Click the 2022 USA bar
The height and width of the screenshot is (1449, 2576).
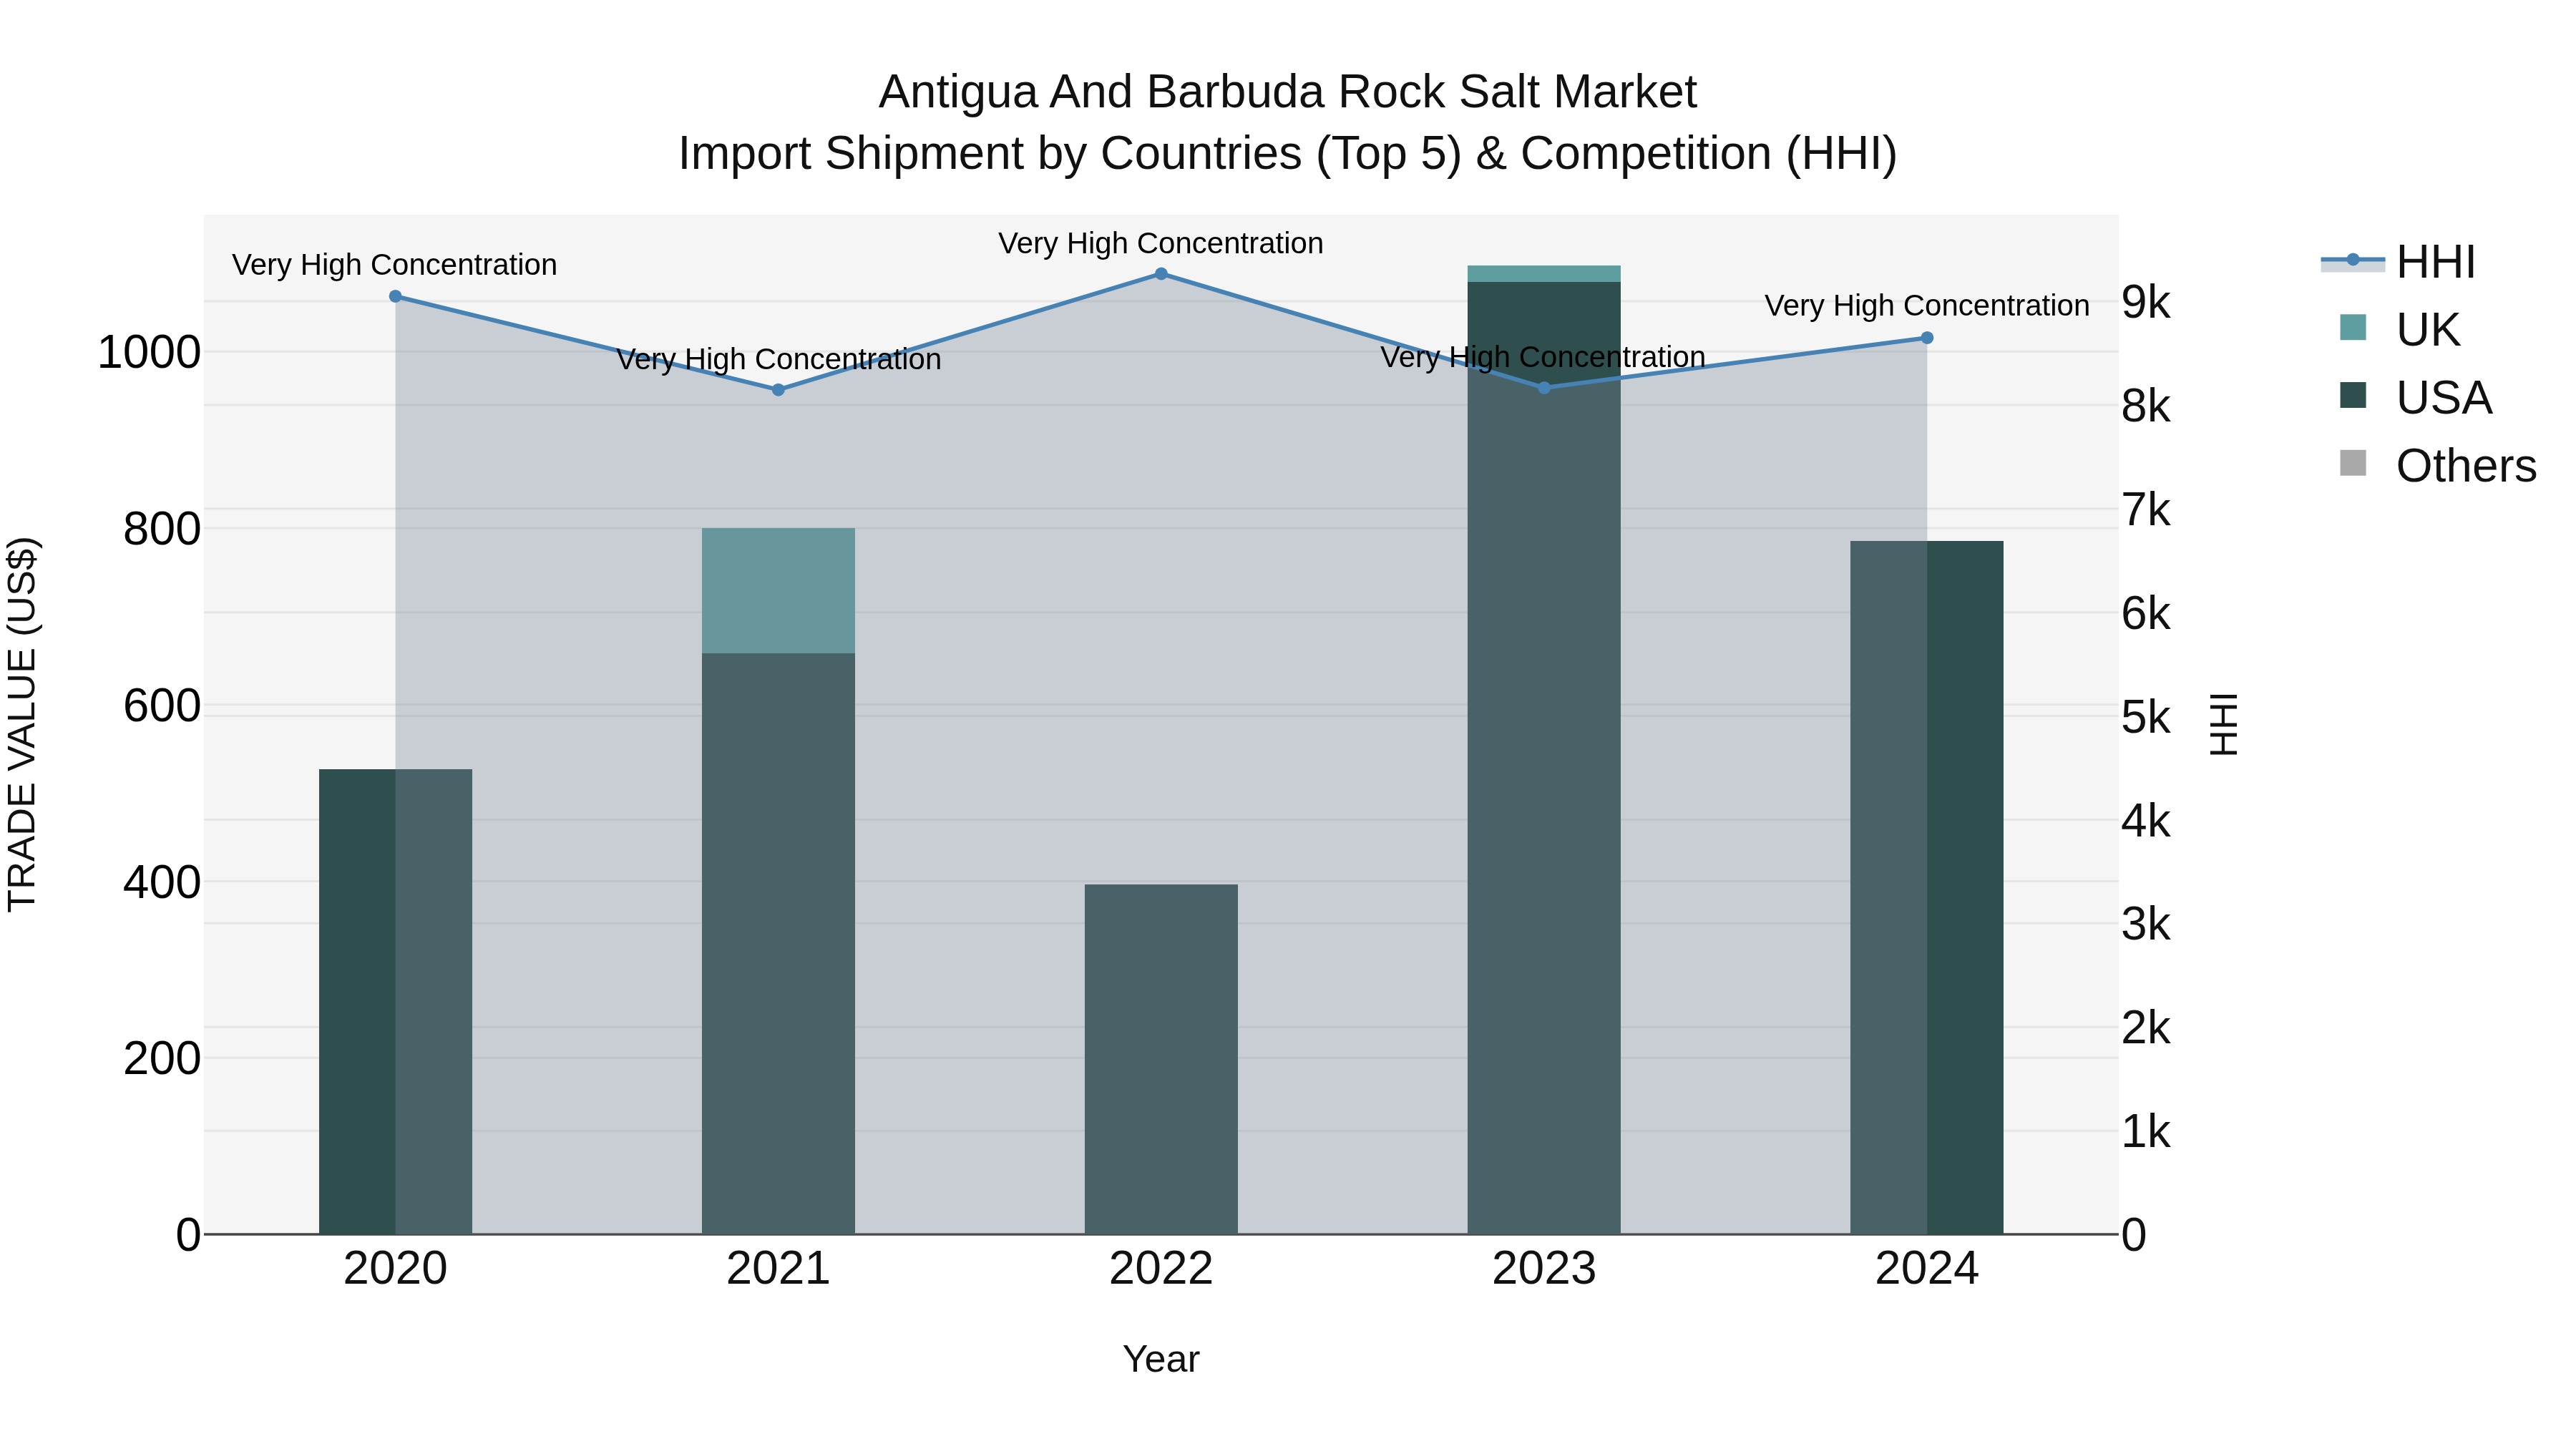[x=1161, y=1059]
